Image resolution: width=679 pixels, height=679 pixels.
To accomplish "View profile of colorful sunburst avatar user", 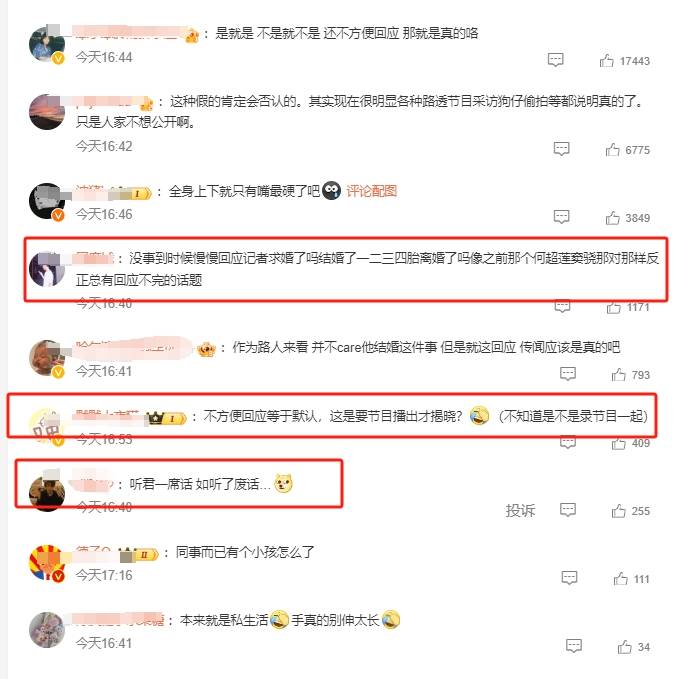I will click(47, 563).
